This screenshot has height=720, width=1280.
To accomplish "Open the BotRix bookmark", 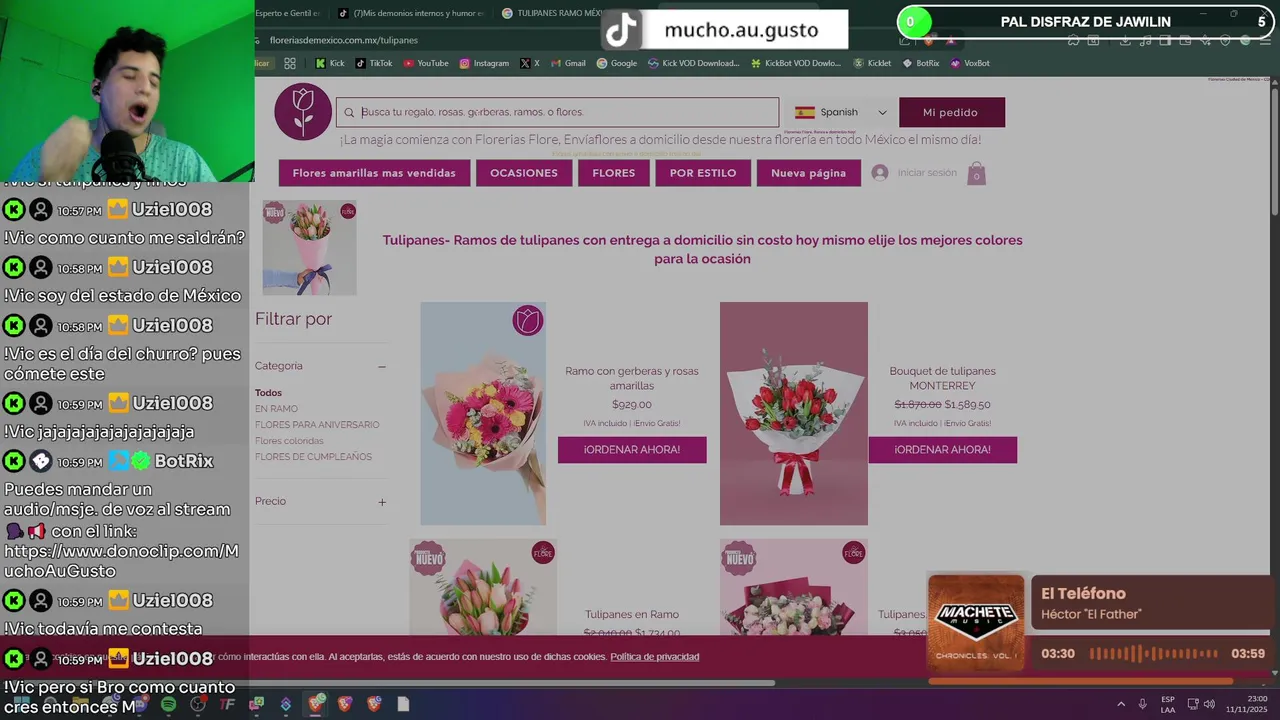I will point(921,63).
